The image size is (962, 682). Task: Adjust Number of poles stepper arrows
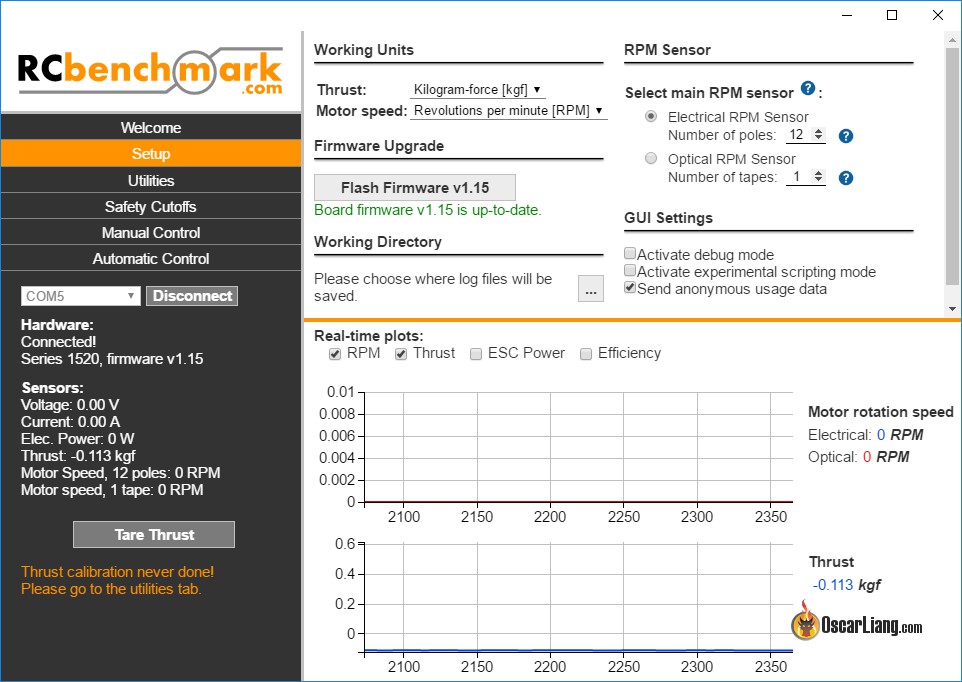pos(818,134)
